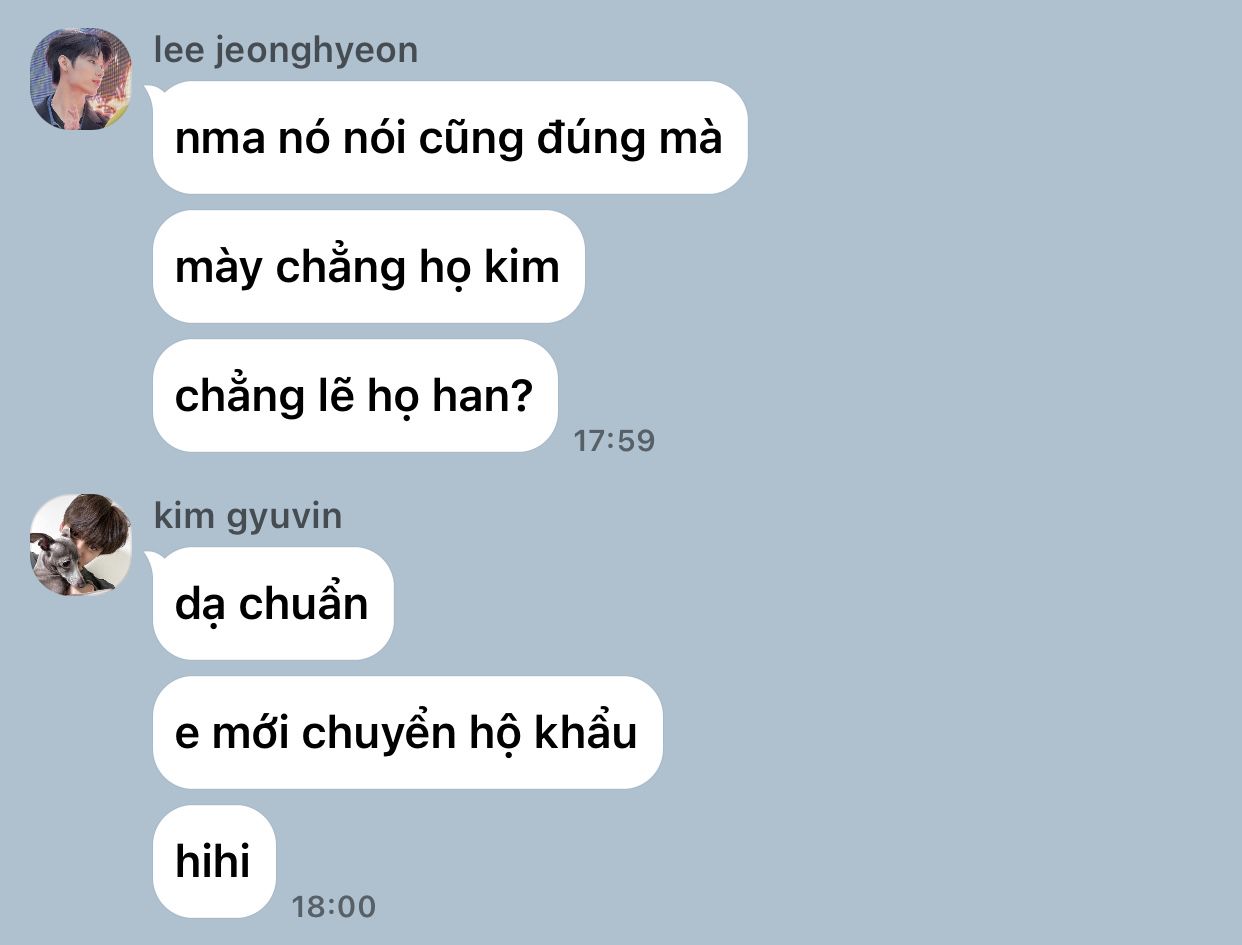The height and width of the screenshot is (945, 1242).
Task: Select the "hihi" message bubble
Action: pos(214,861)
